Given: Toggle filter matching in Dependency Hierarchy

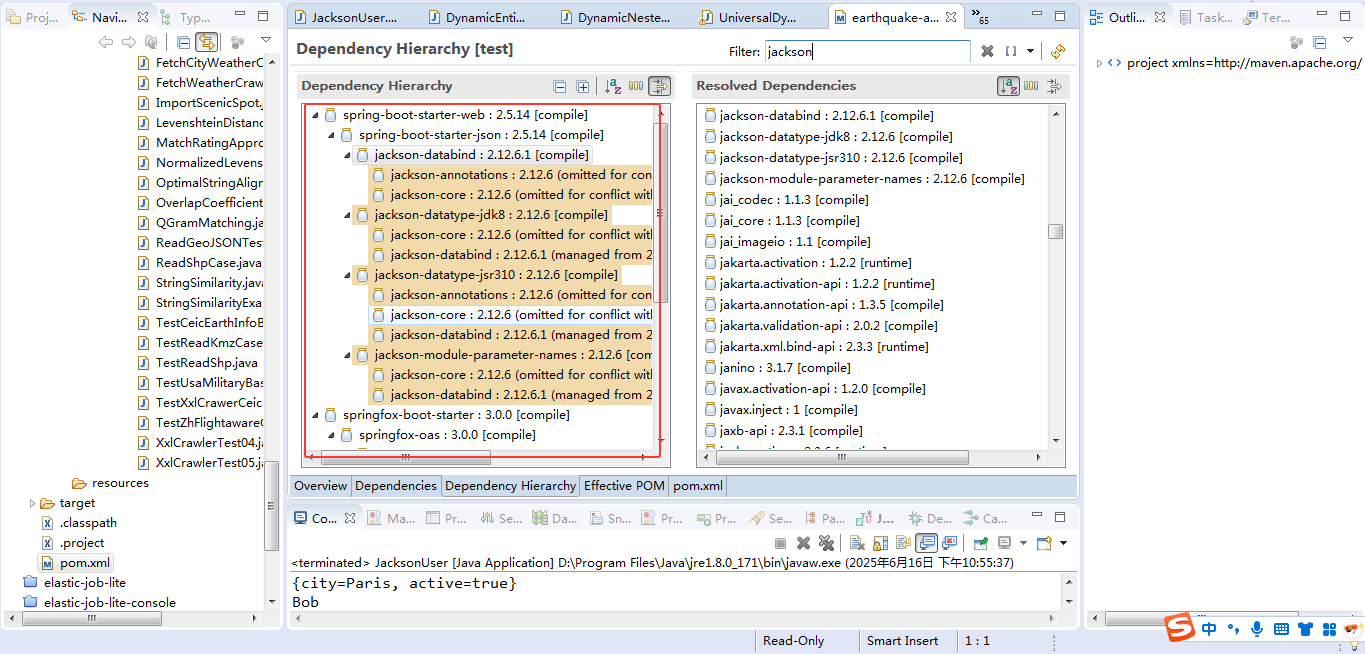Looking at the screenshot, I should pos(659,86).
